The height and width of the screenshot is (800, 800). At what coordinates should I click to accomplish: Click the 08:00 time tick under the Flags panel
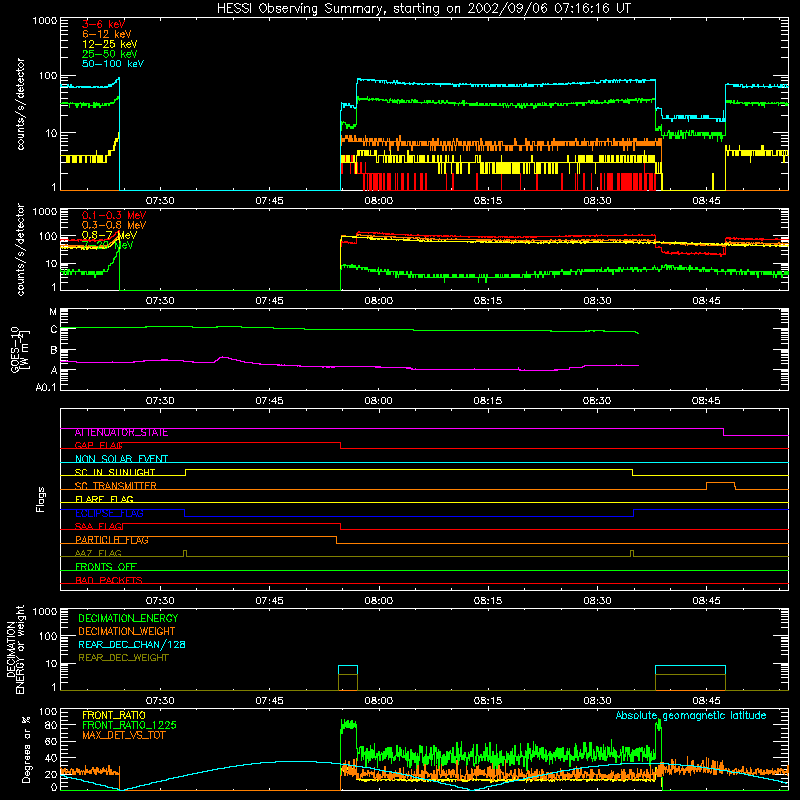click(x=379, y=601)
